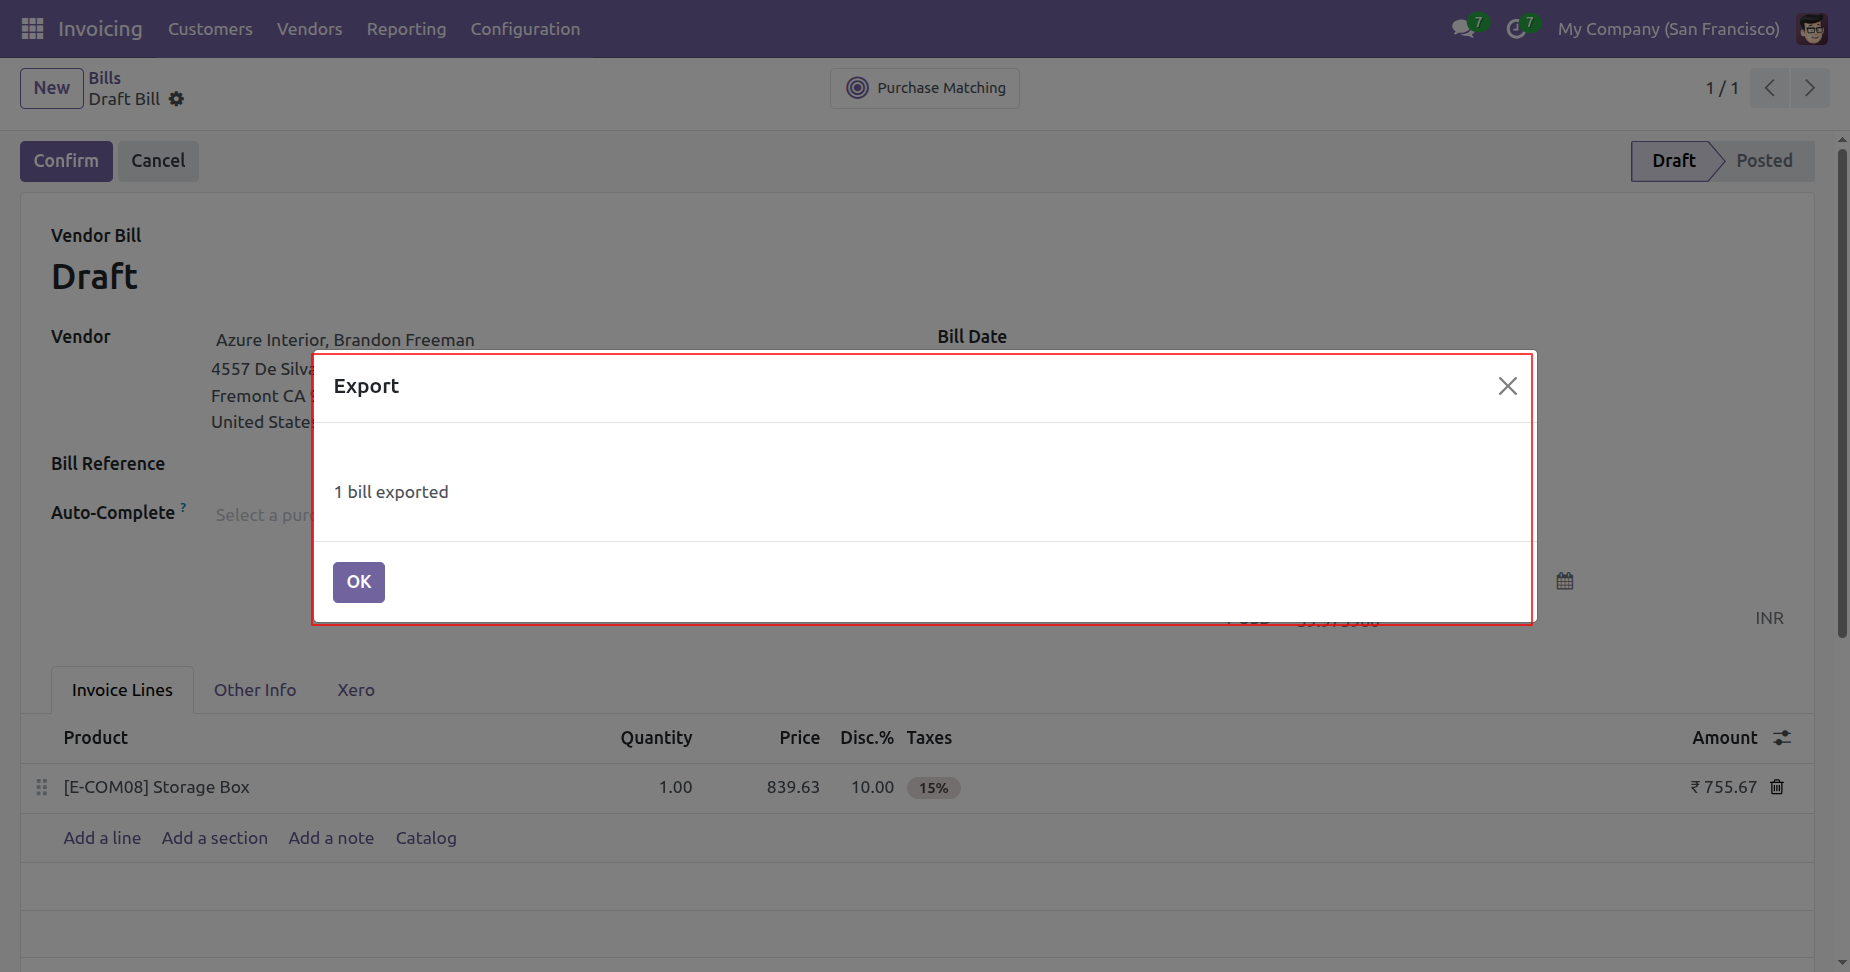Click the Auto-Complete help question mark
The height and width of the screenshot is (972, 1850).
[183, 507]
